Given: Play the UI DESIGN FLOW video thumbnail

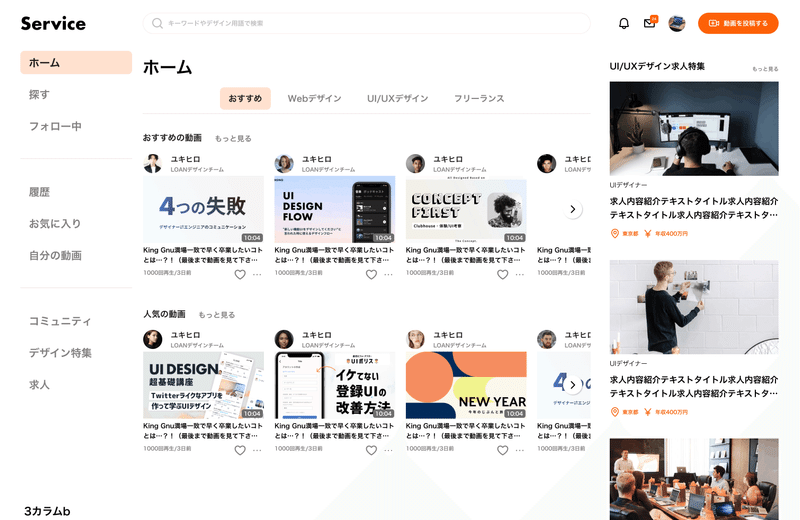Looking at the screenshot, I should pos(335,209).
